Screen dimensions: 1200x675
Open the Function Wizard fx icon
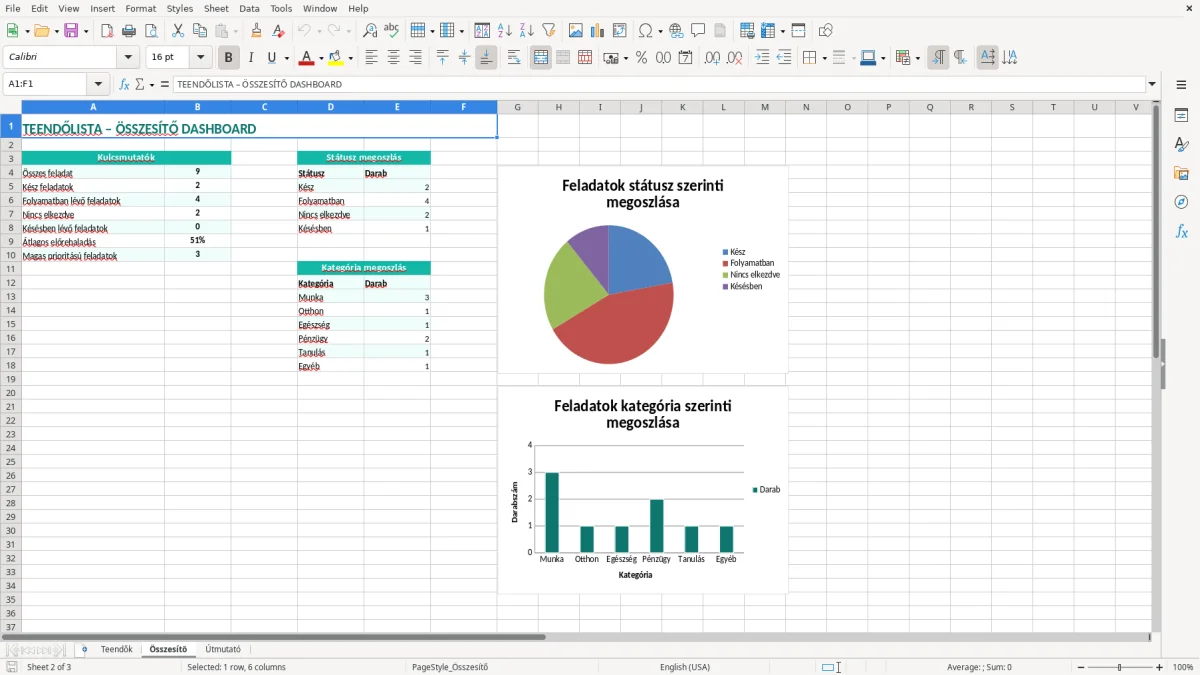pos(125,85)
